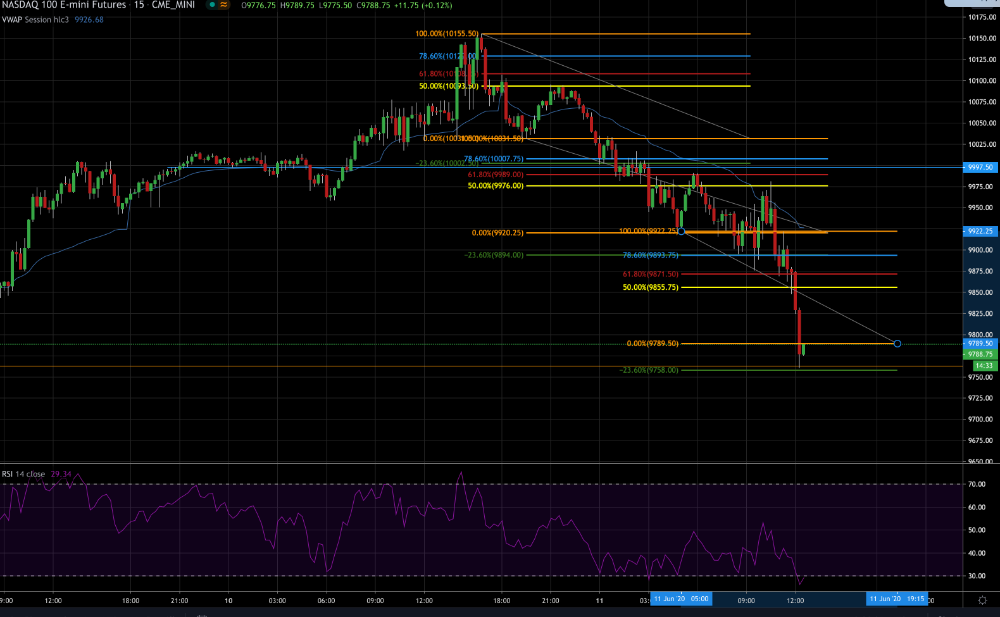1000x617 pixels.
Task: Click the 11 Jun '20 05:00 time marker
Action: click(681, 598)
